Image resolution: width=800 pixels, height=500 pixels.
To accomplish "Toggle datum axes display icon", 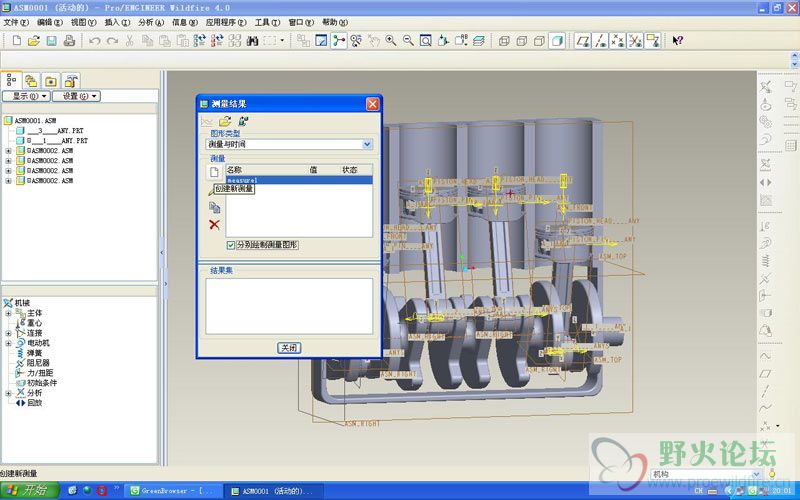I will coord(601,40).
